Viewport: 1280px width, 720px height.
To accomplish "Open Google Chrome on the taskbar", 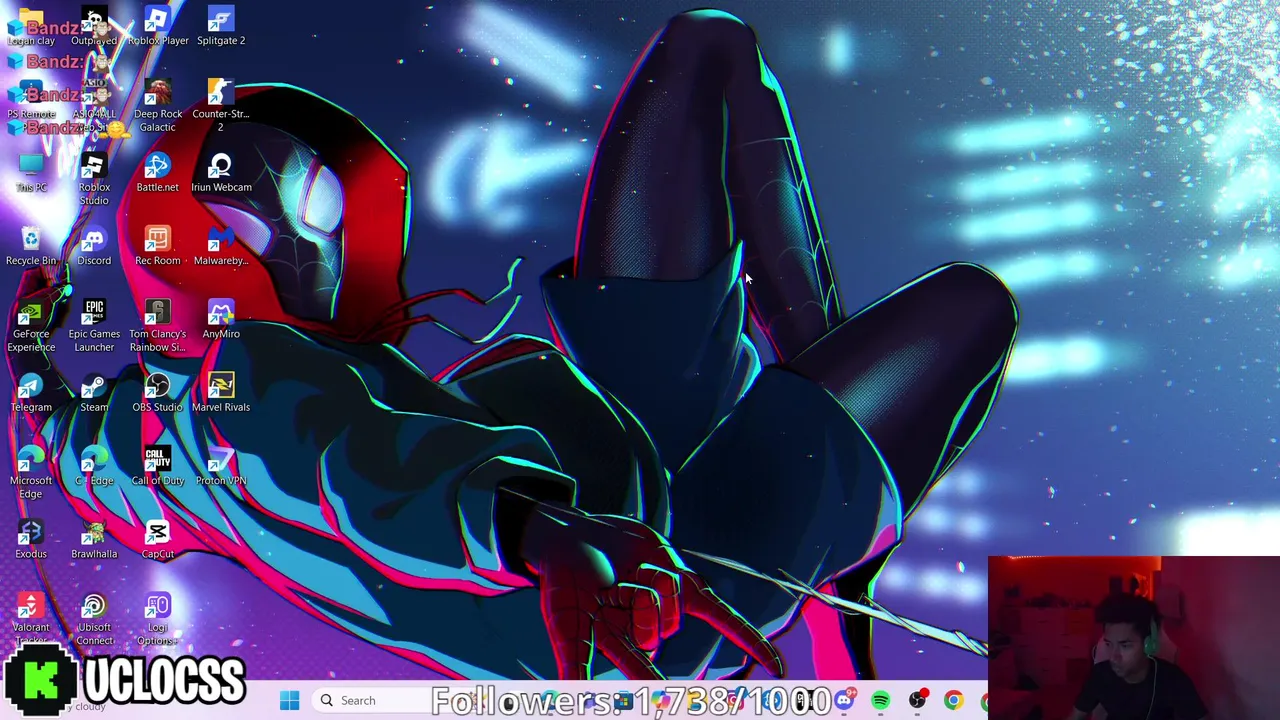I will click(953, 701).
